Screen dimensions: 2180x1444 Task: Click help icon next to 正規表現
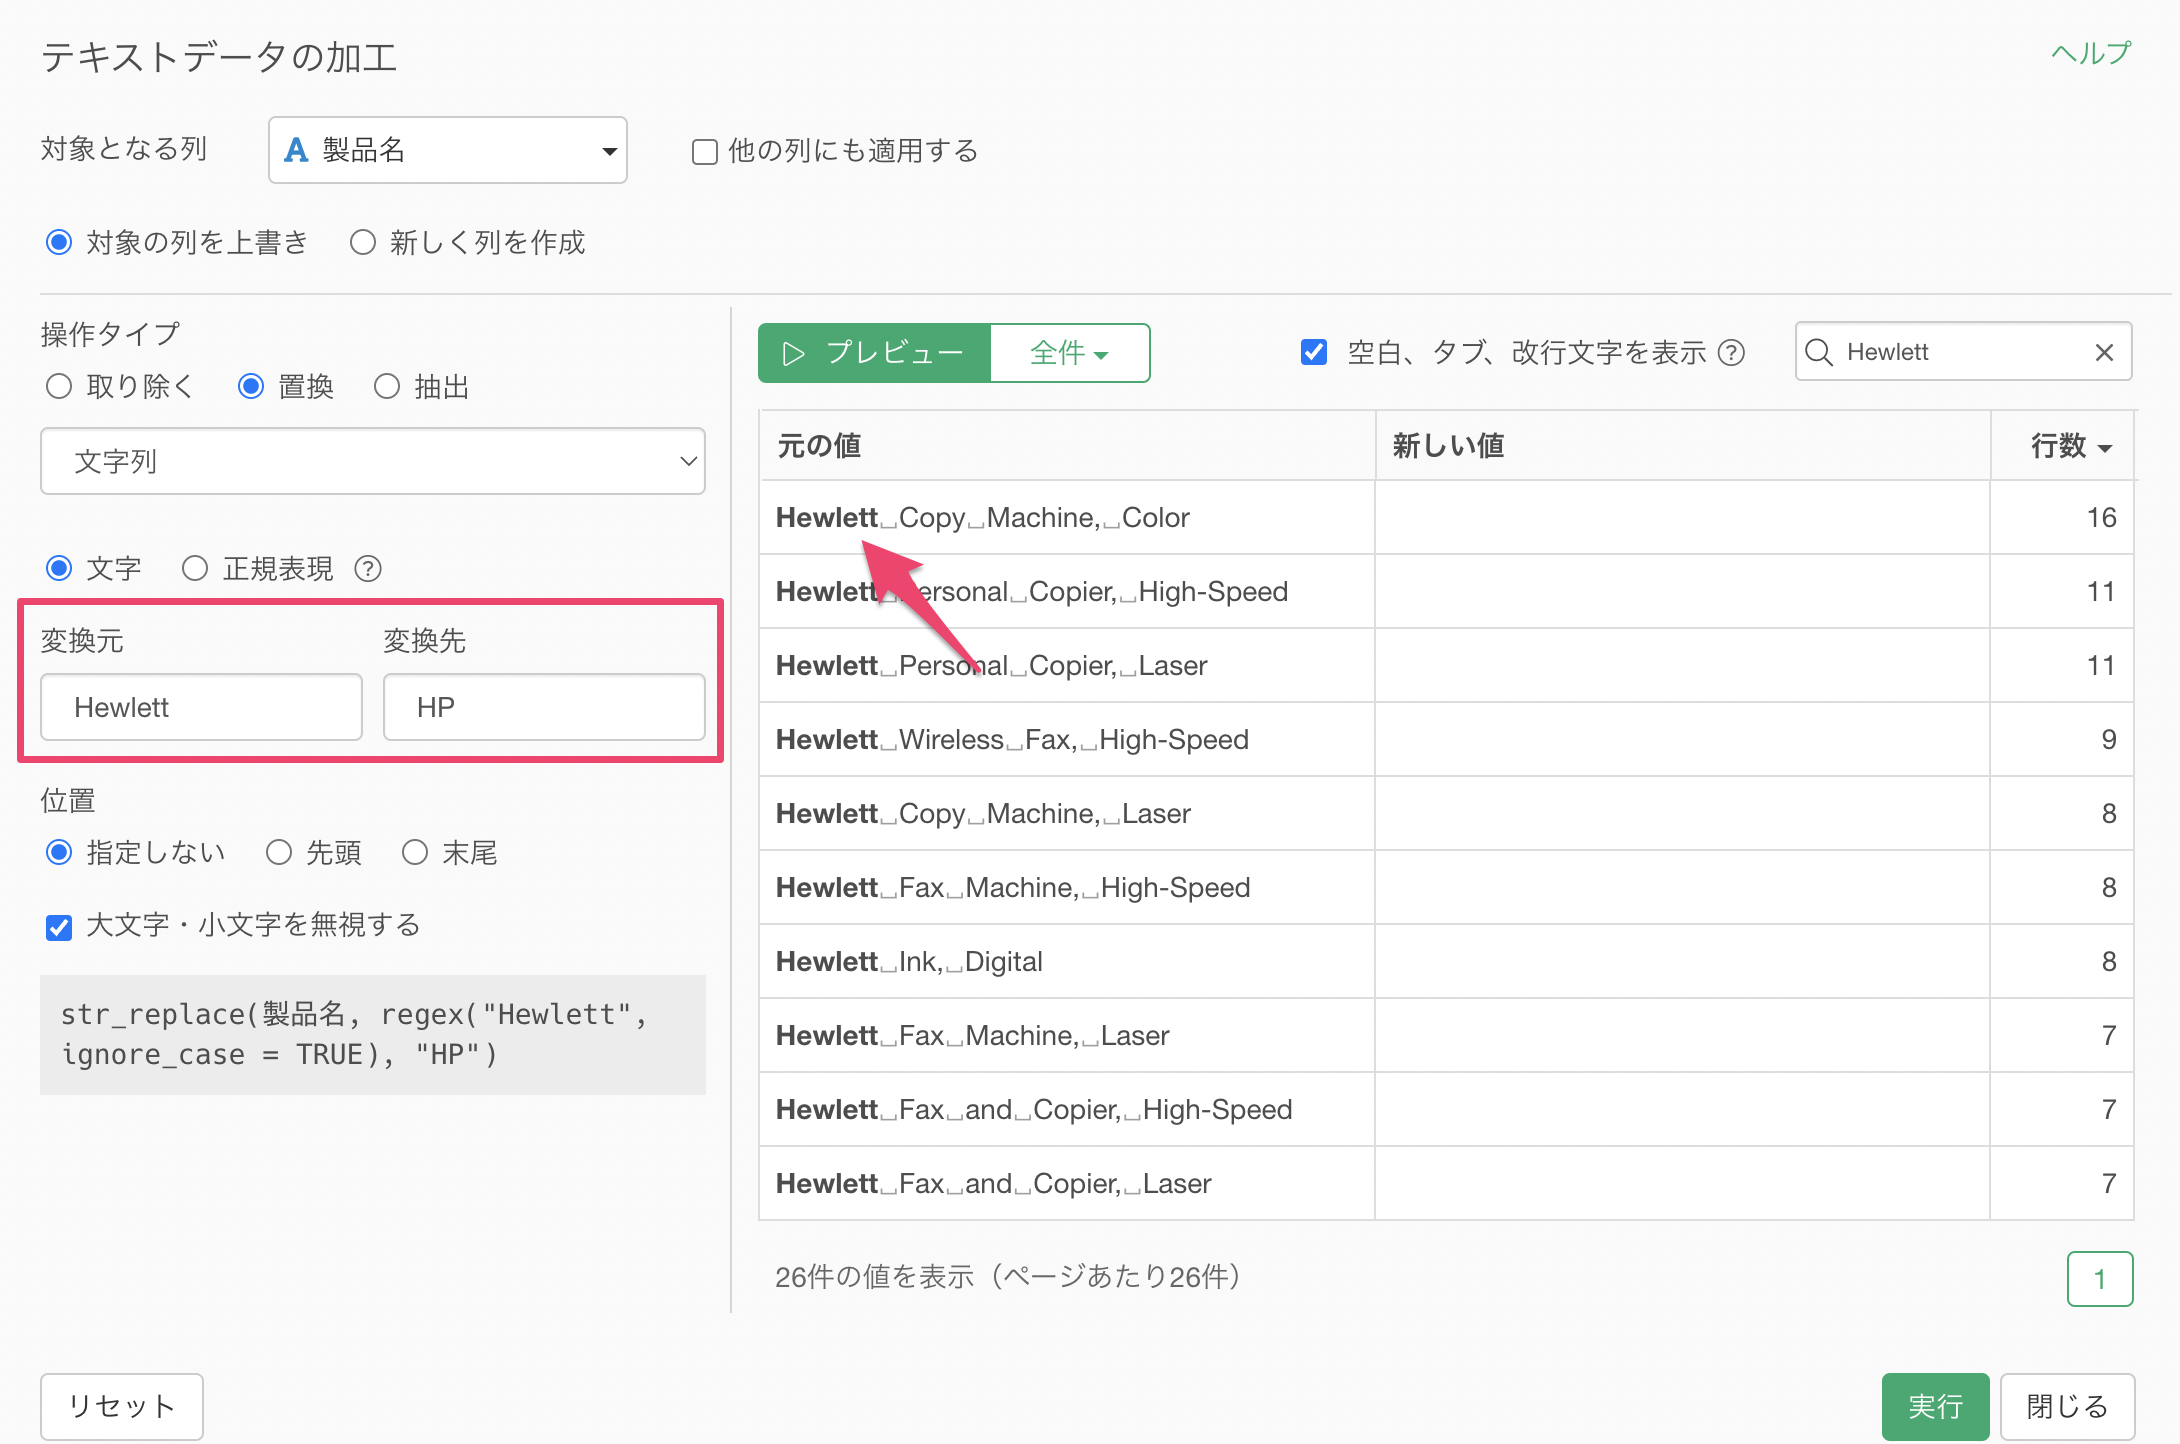368,569
